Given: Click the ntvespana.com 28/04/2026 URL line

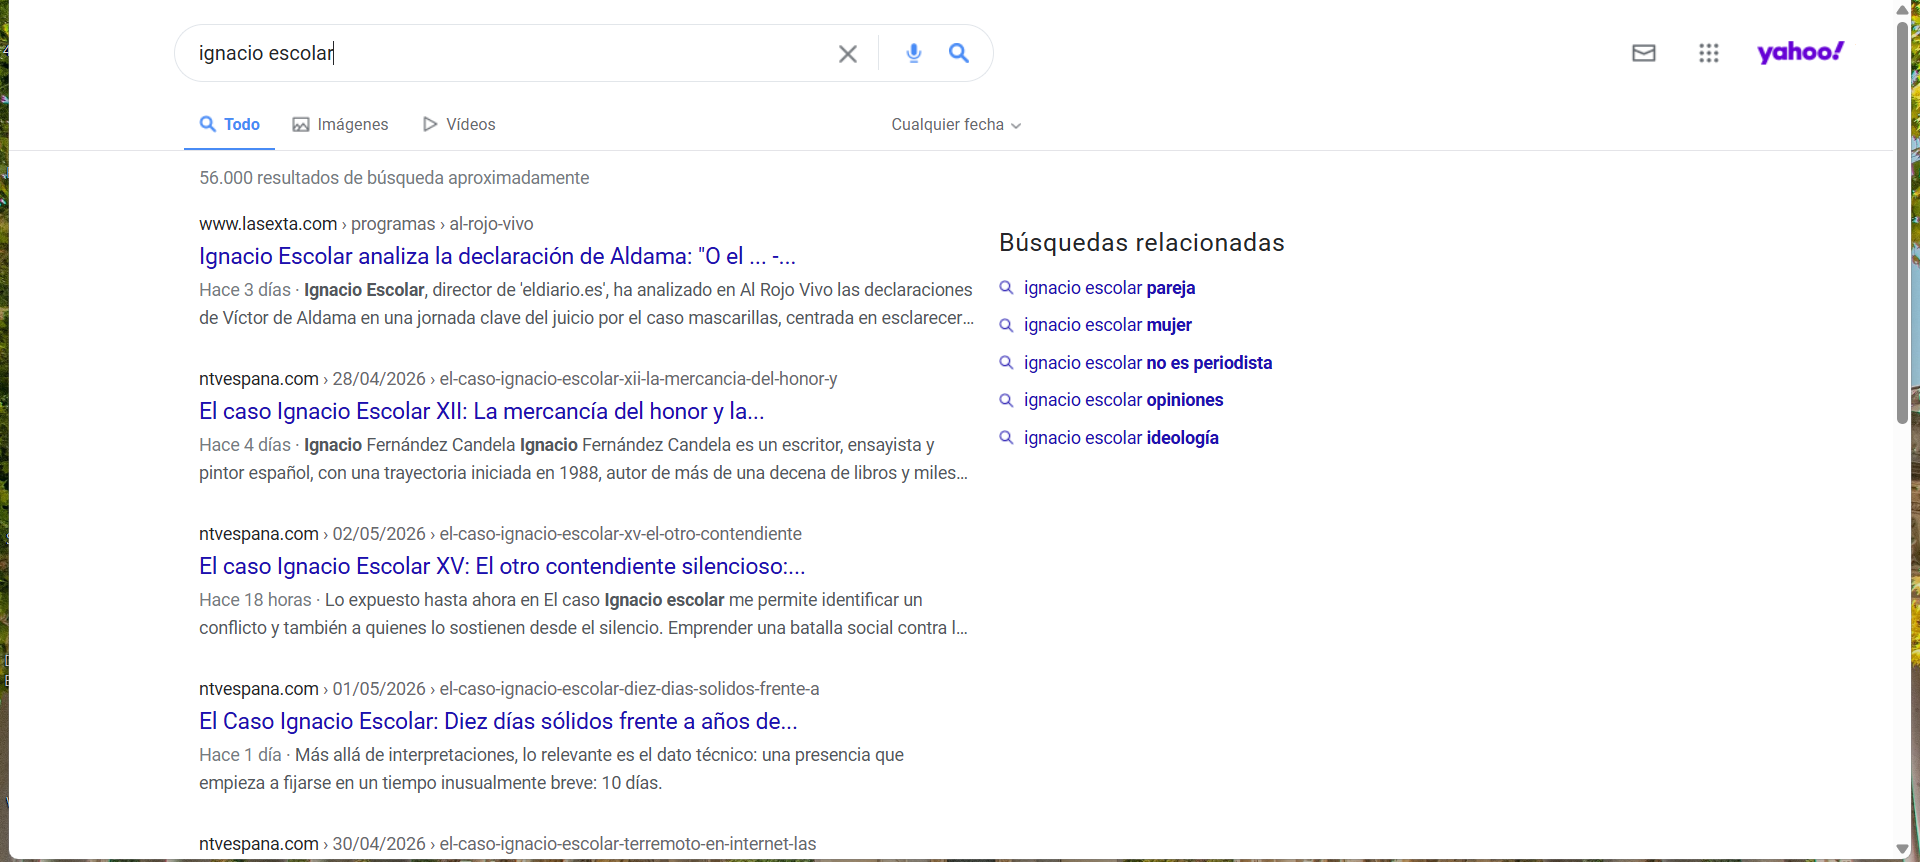Looking at the screenshot, I should (x=518, y=379).
